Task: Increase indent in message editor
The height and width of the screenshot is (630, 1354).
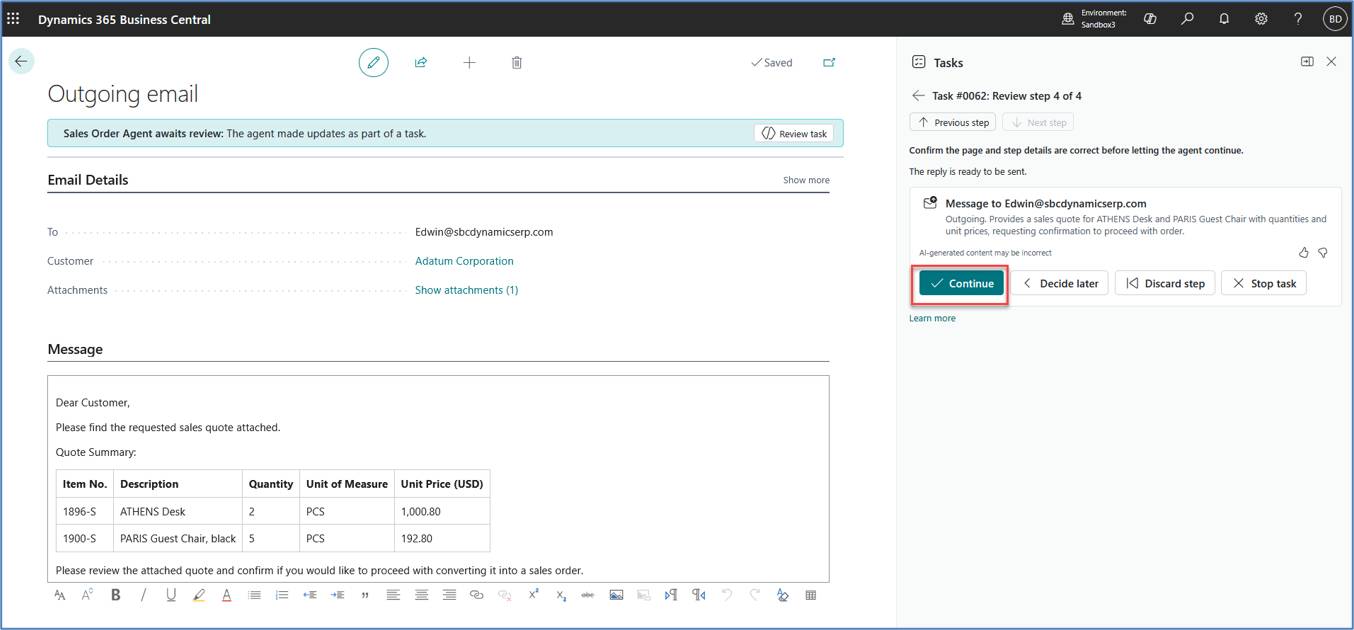Action: tap(338, 595)
